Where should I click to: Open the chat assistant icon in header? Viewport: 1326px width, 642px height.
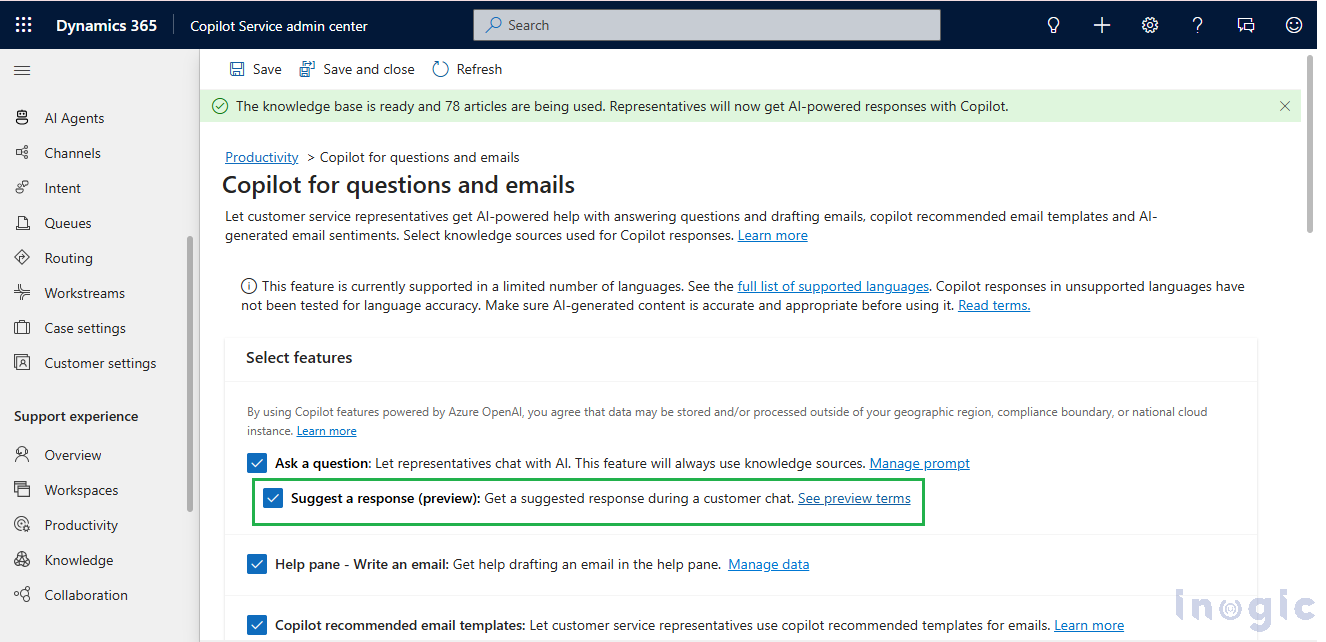pyautogui.click(x=1246, y=25)
